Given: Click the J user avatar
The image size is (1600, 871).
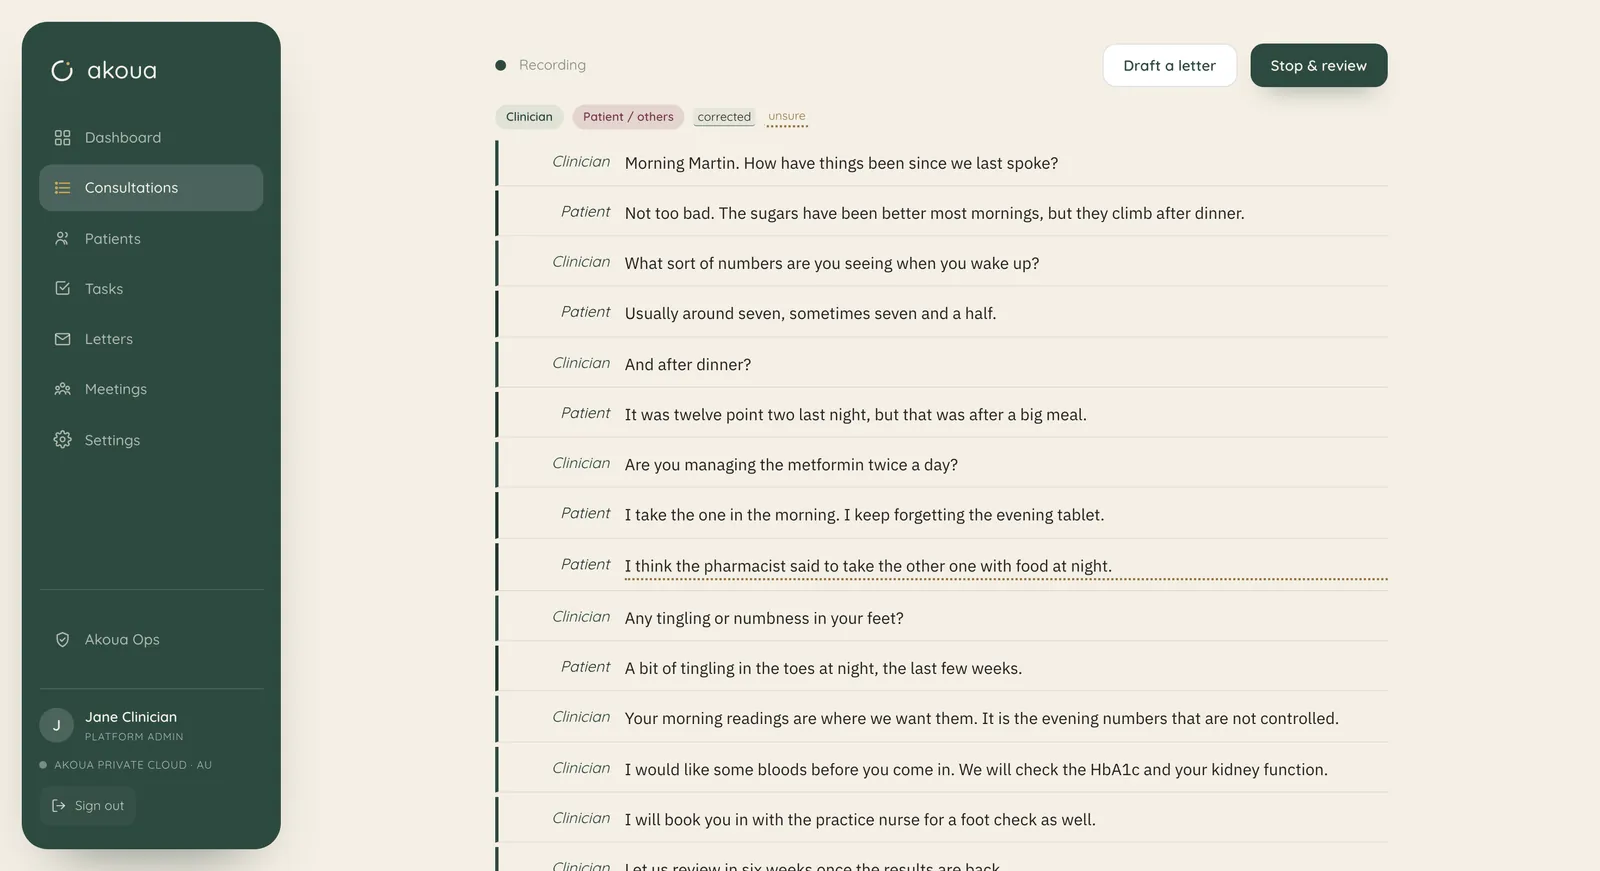Looking at the screenshot, I should tap(57, 725).
